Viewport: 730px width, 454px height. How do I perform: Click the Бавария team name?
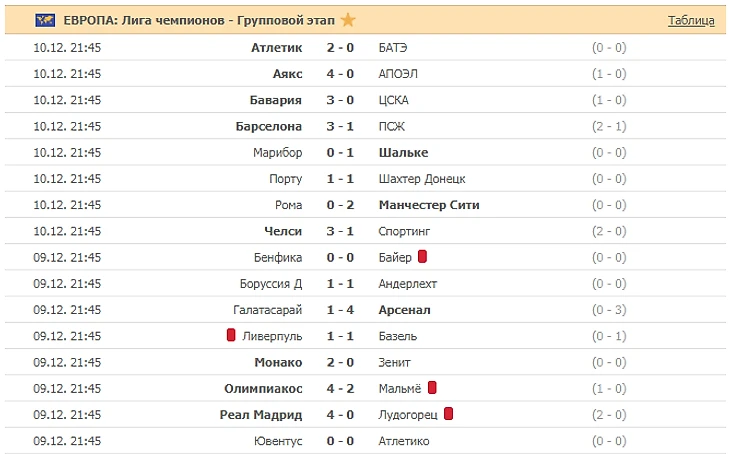coord(276,100)
